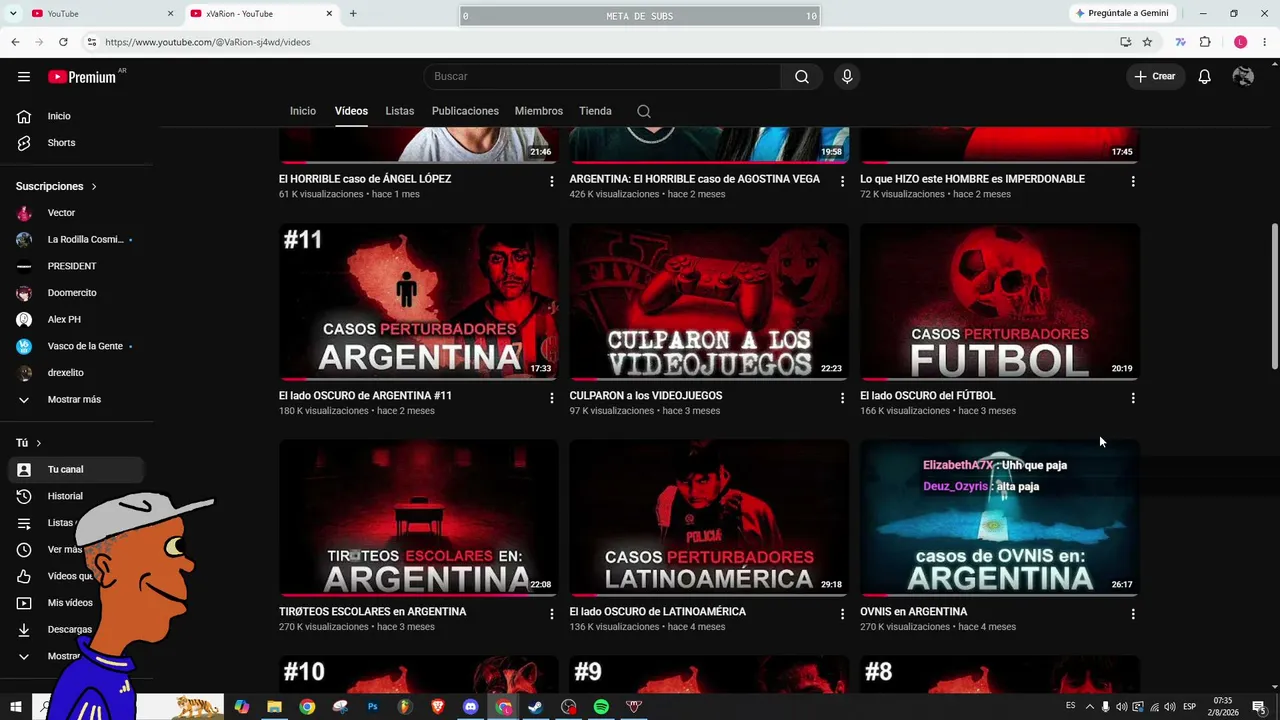Open the Alex PH subscription channel
The width and height of the screenshot is (1280, 720).
point(76,320)
